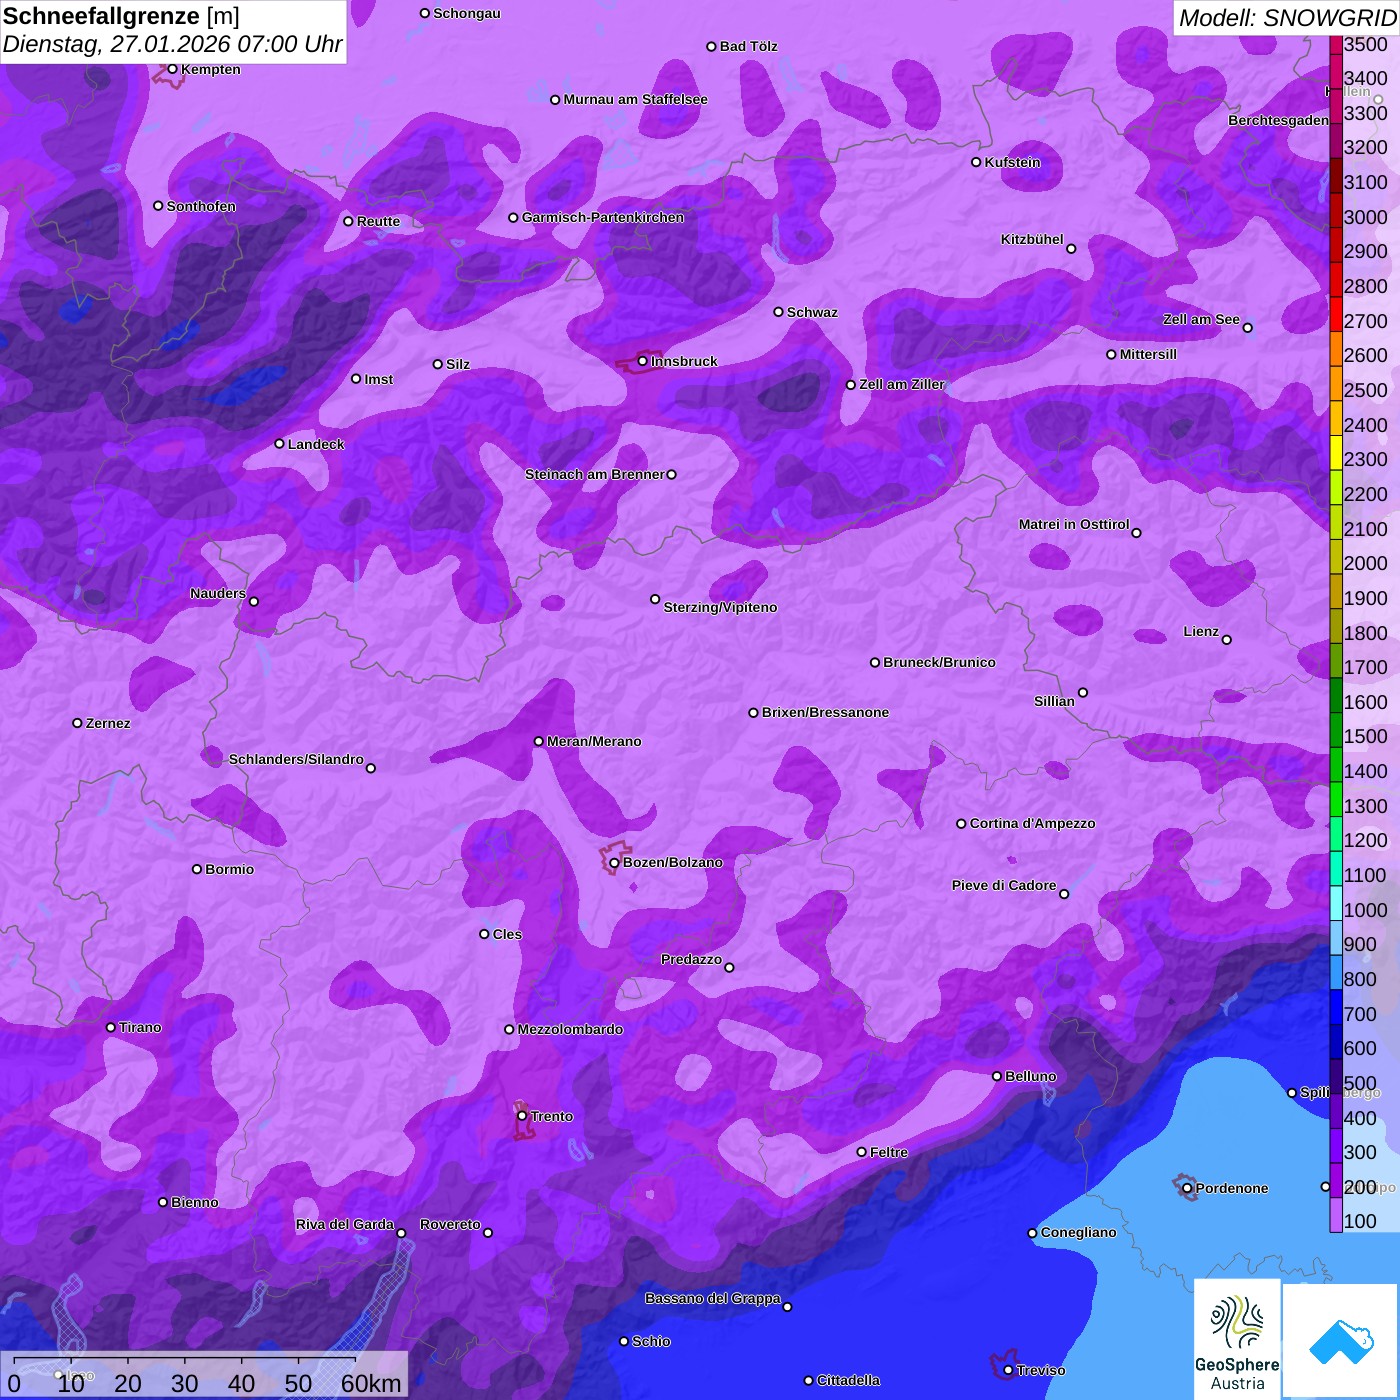Select the Zell am Ziller label
Viewport: 1400px width, 1400px height.
pyautogui.click(x=901, y=384)
